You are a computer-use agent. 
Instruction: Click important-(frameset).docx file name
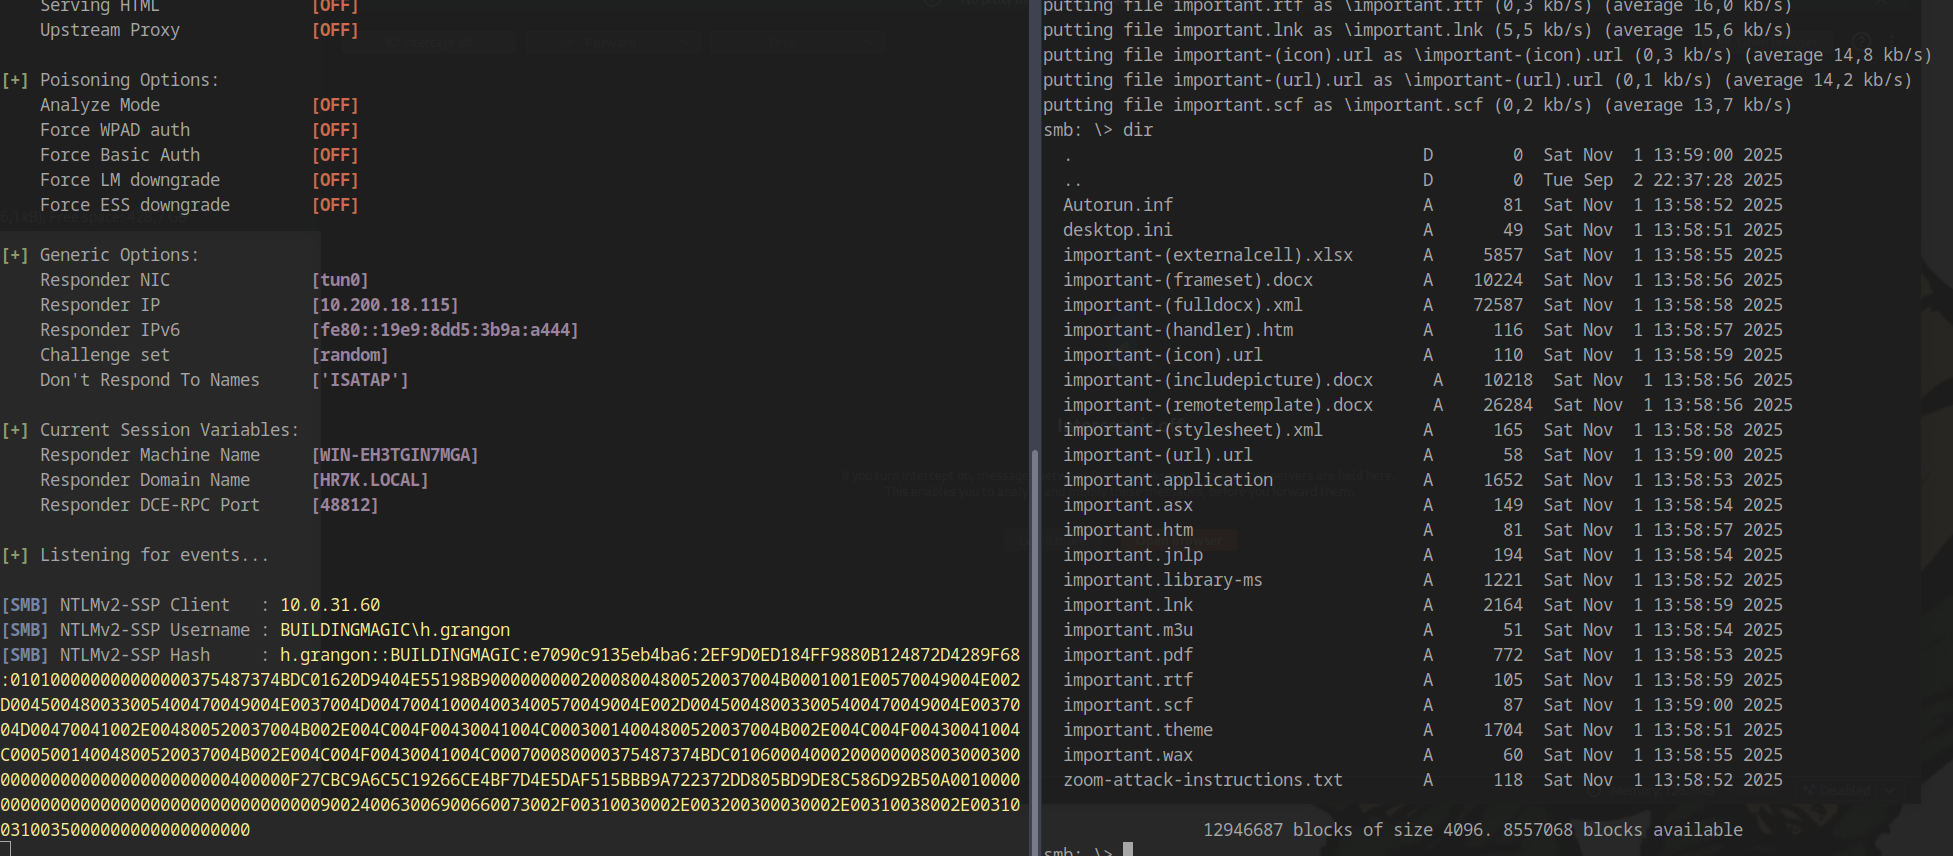tap(1188, 280)
